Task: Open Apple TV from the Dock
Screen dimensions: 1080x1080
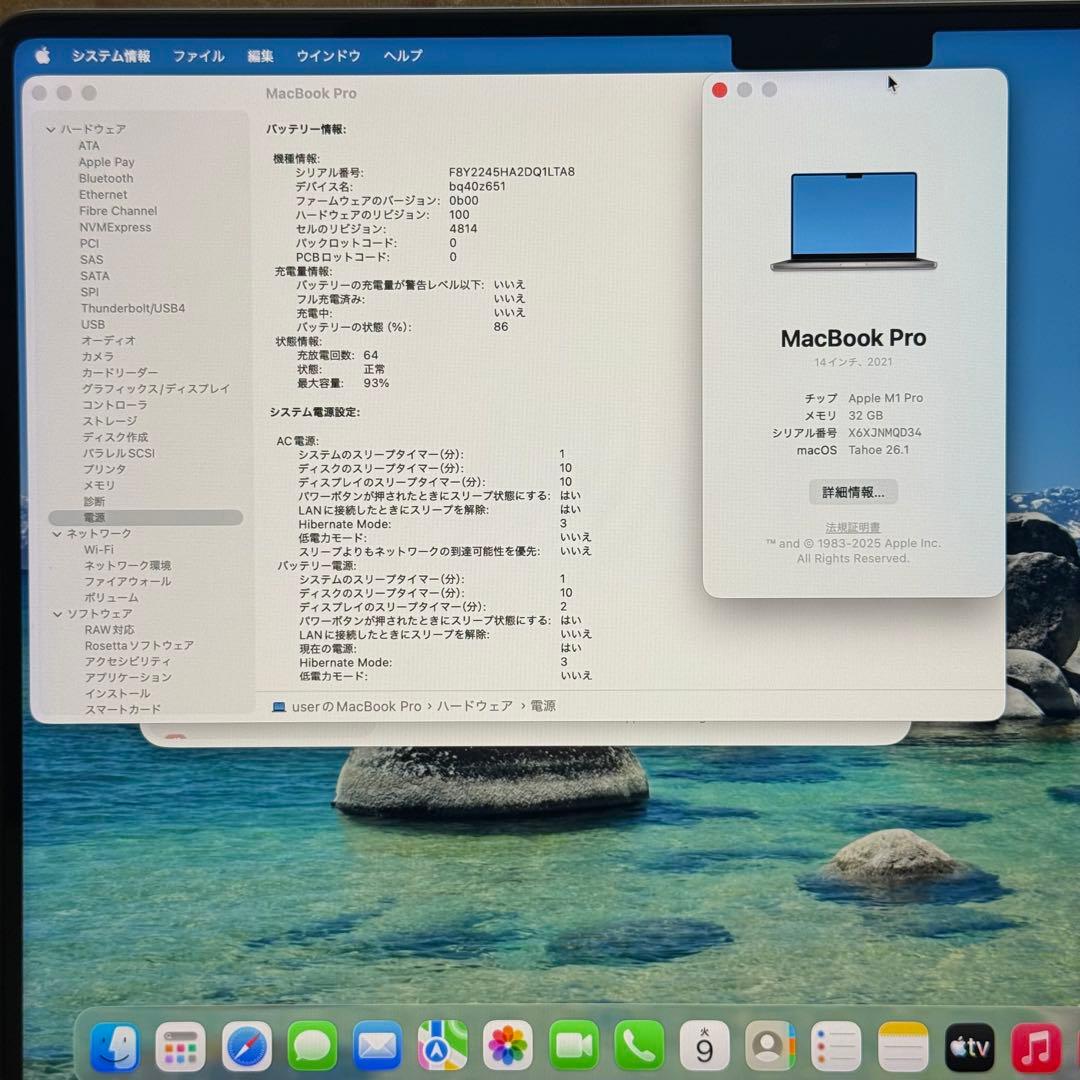Action: [969, 1047]
